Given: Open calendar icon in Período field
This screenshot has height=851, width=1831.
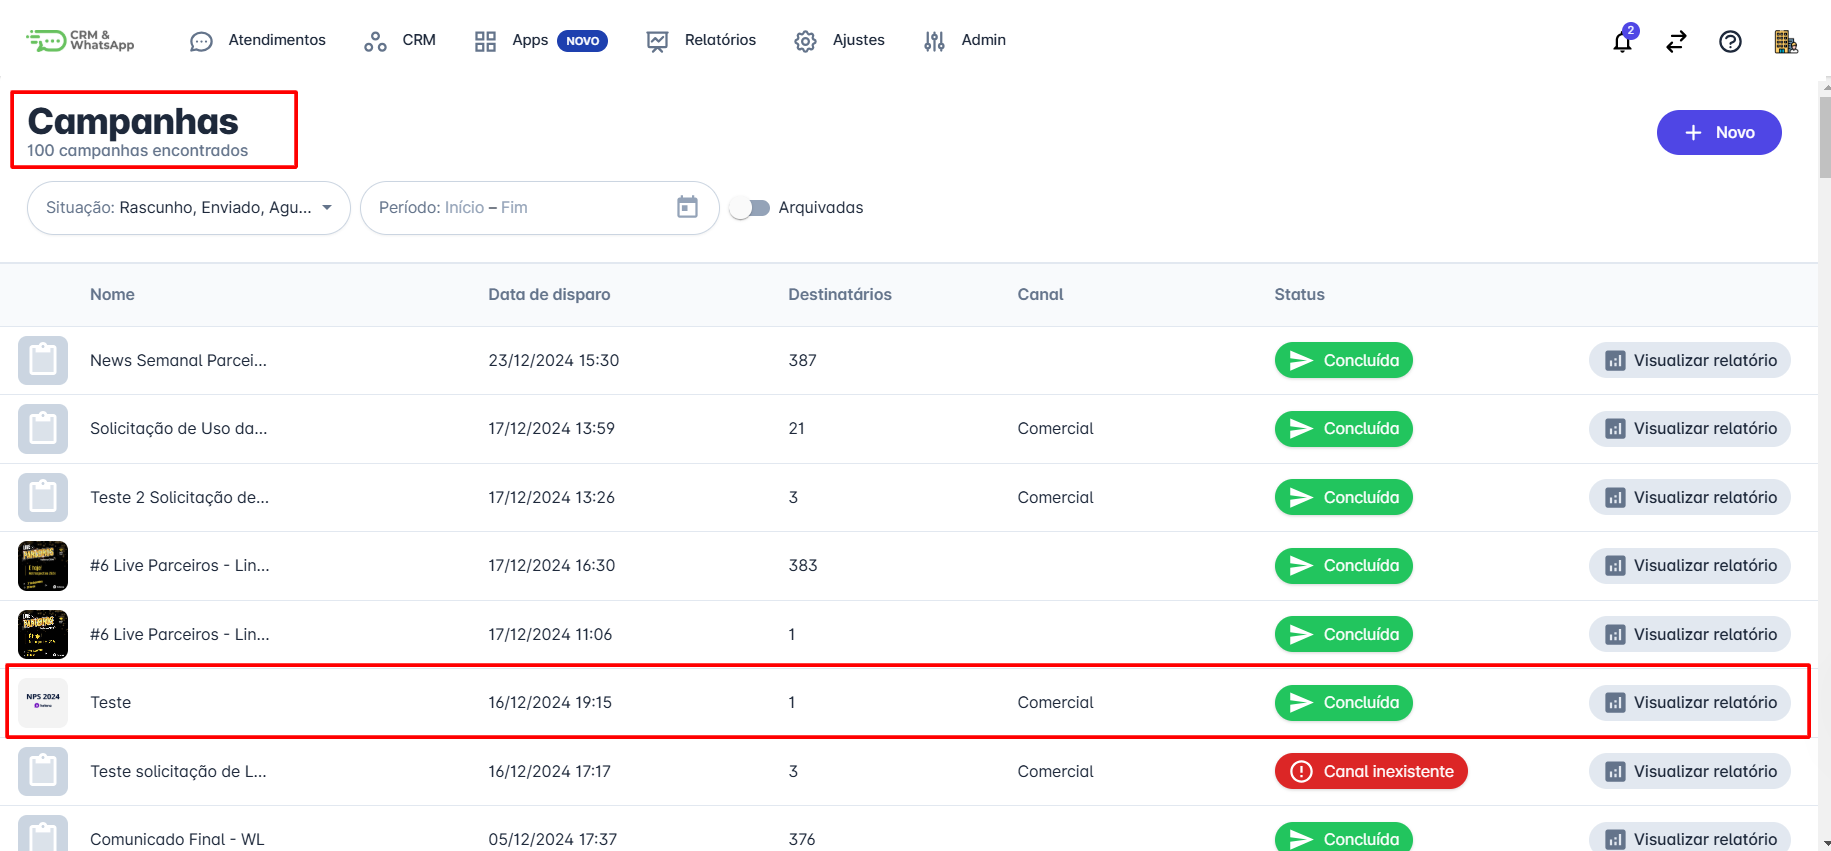Looking at the screenshot, I should (687, 207).
